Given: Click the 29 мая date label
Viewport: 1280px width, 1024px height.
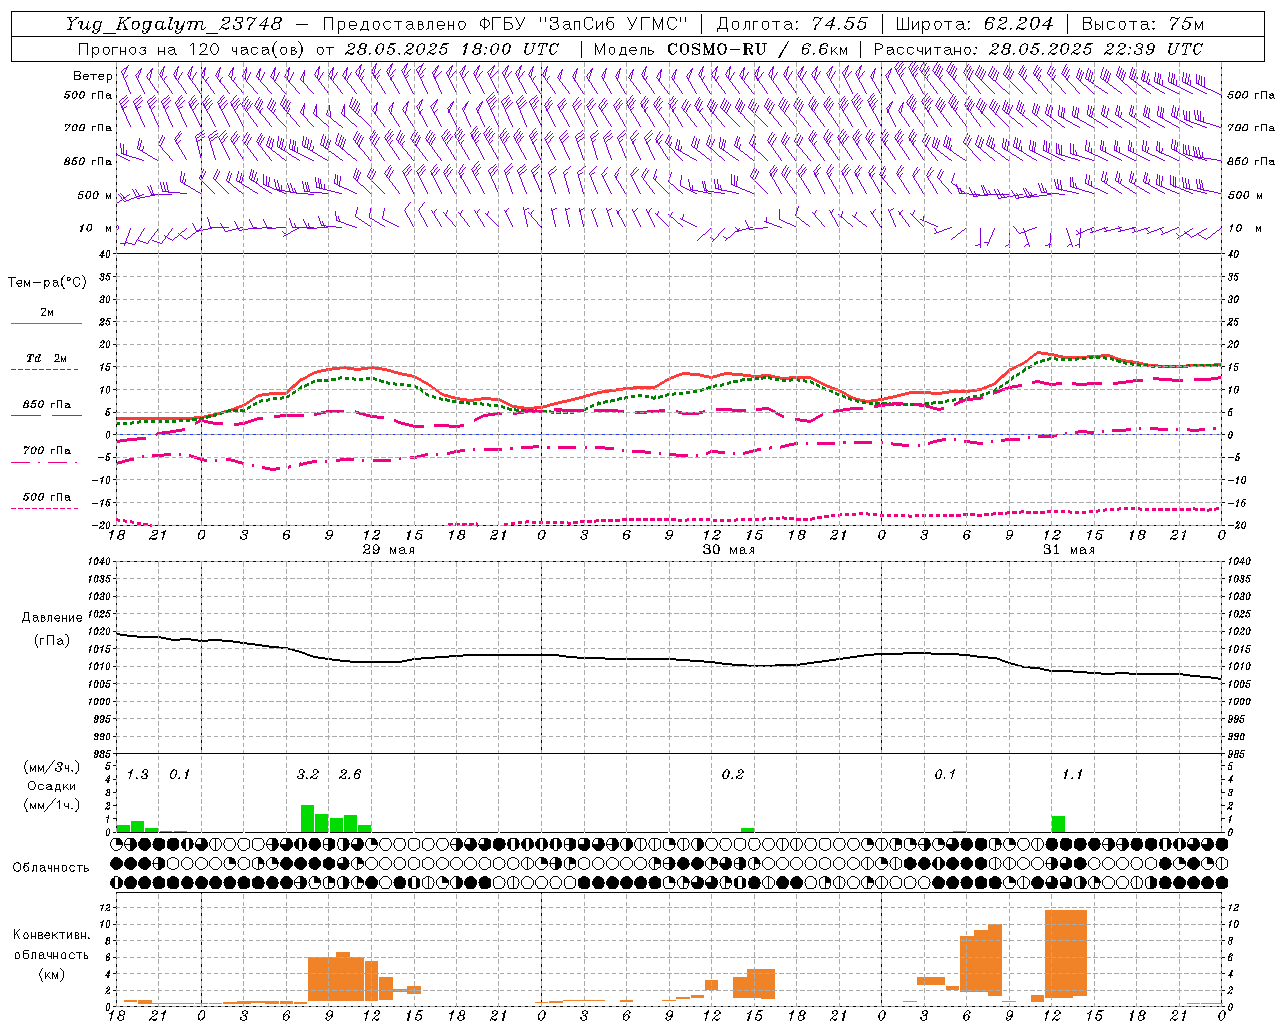Looking at the screenshot, I should coord(388,550).
